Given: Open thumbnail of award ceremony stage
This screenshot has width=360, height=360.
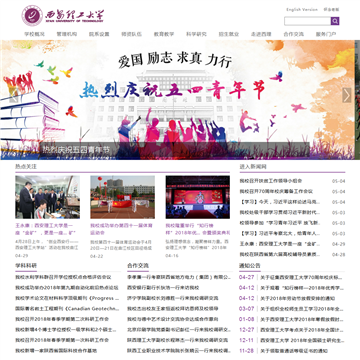Looking at the screenshot, I should [x=198, y=197].
